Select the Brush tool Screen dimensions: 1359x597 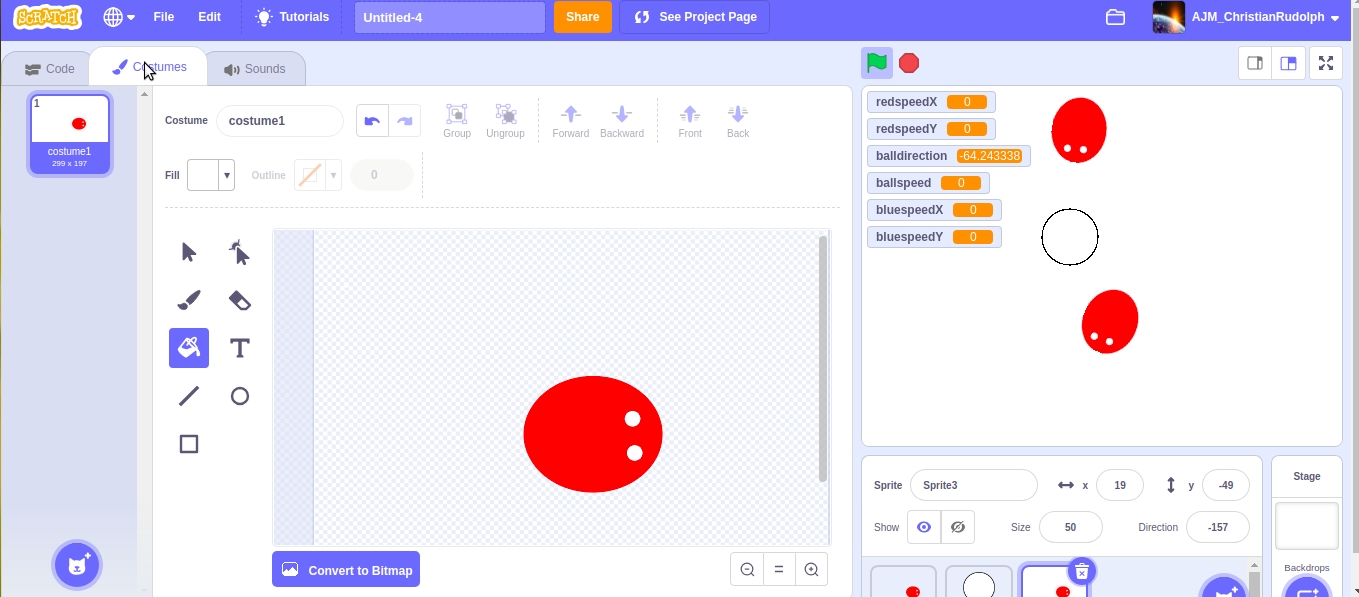coord(189,299)
